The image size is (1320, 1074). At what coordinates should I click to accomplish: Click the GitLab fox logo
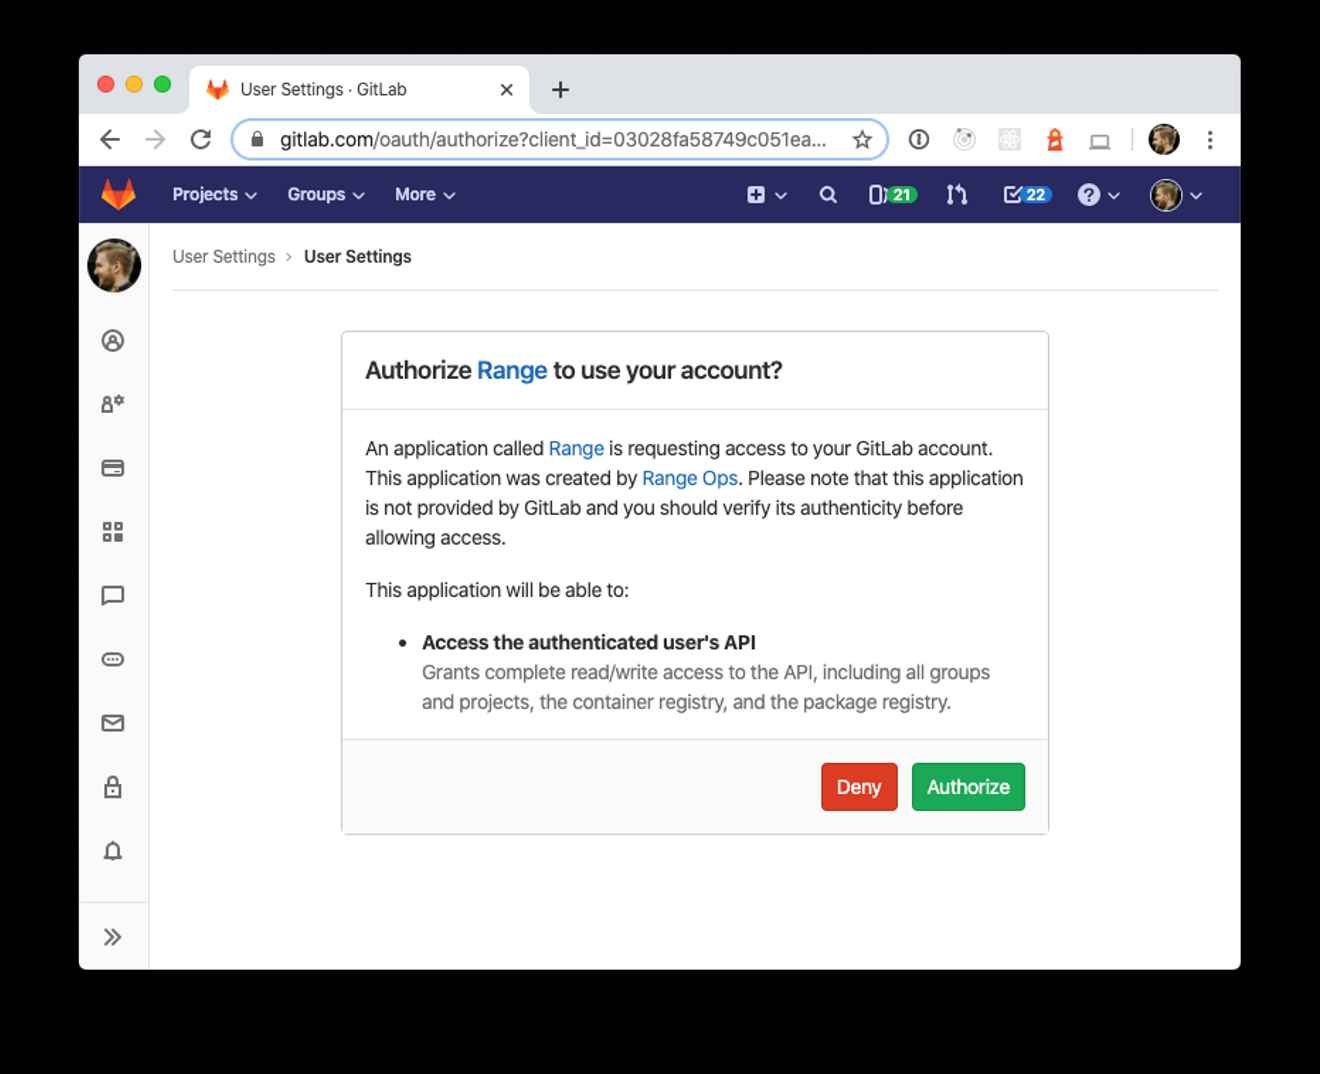click(x=118, y=194)
